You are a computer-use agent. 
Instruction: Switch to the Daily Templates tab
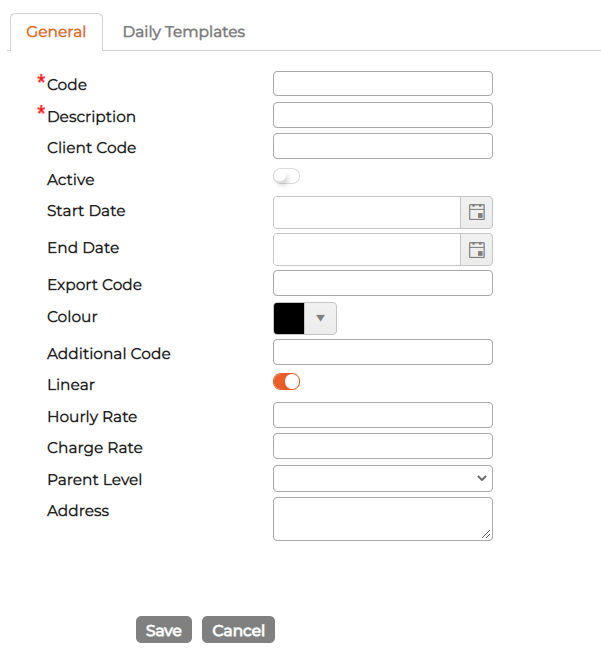[184, 32]
